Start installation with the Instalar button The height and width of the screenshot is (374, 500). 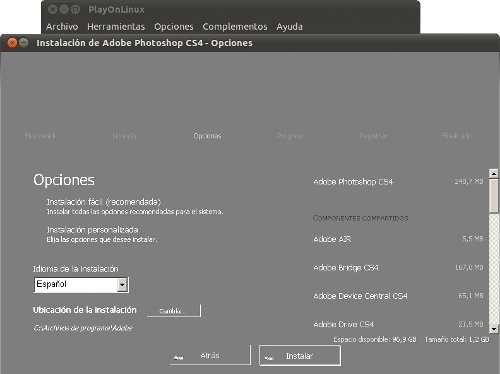coord(300,356)
